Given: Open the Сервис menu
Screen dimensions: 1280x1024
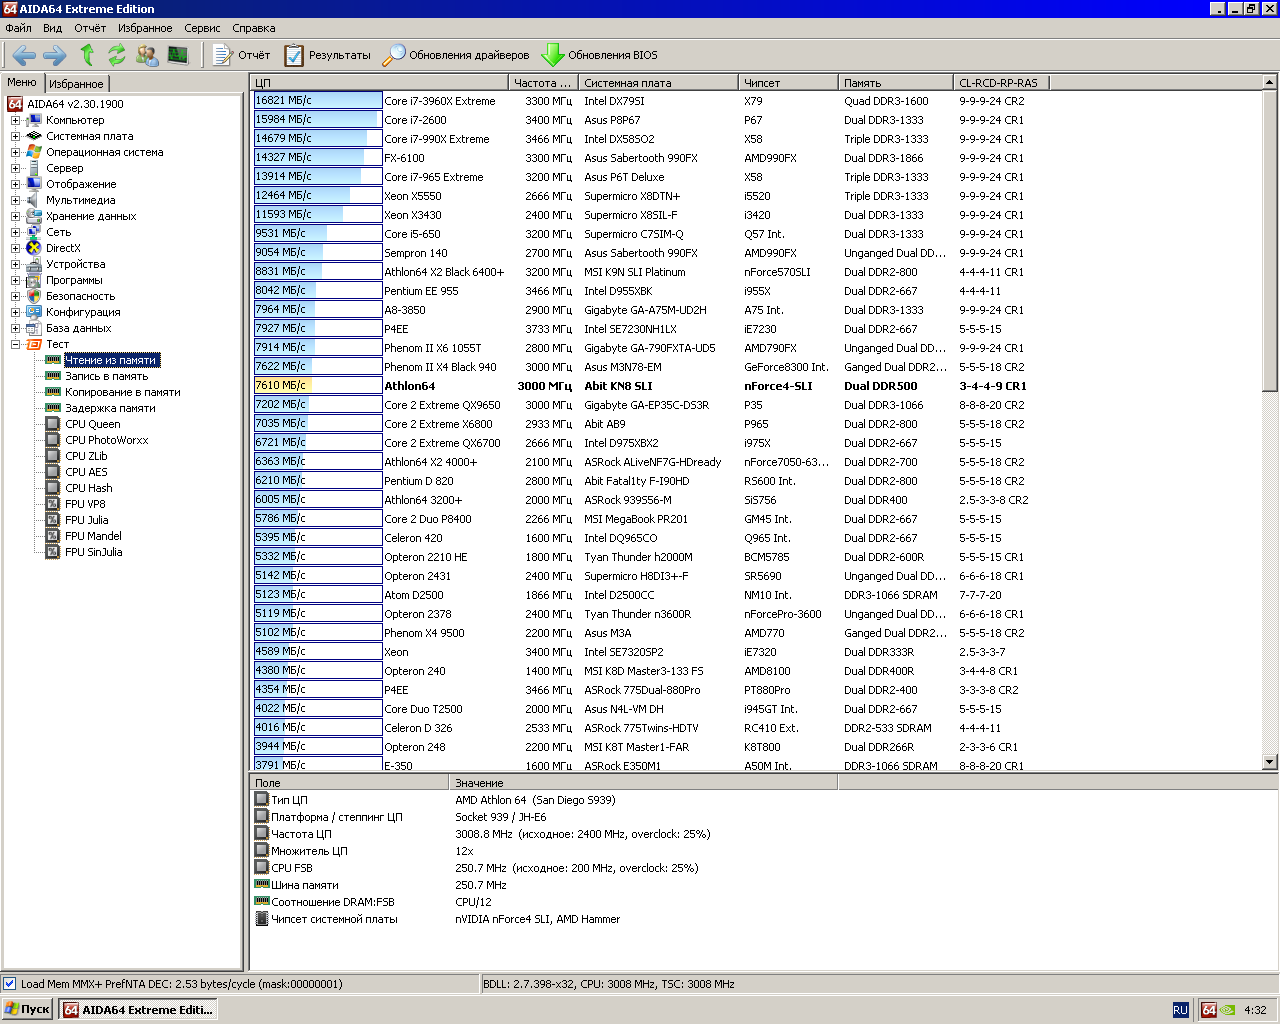Looking at the screenshot, I should coord(202,28).
